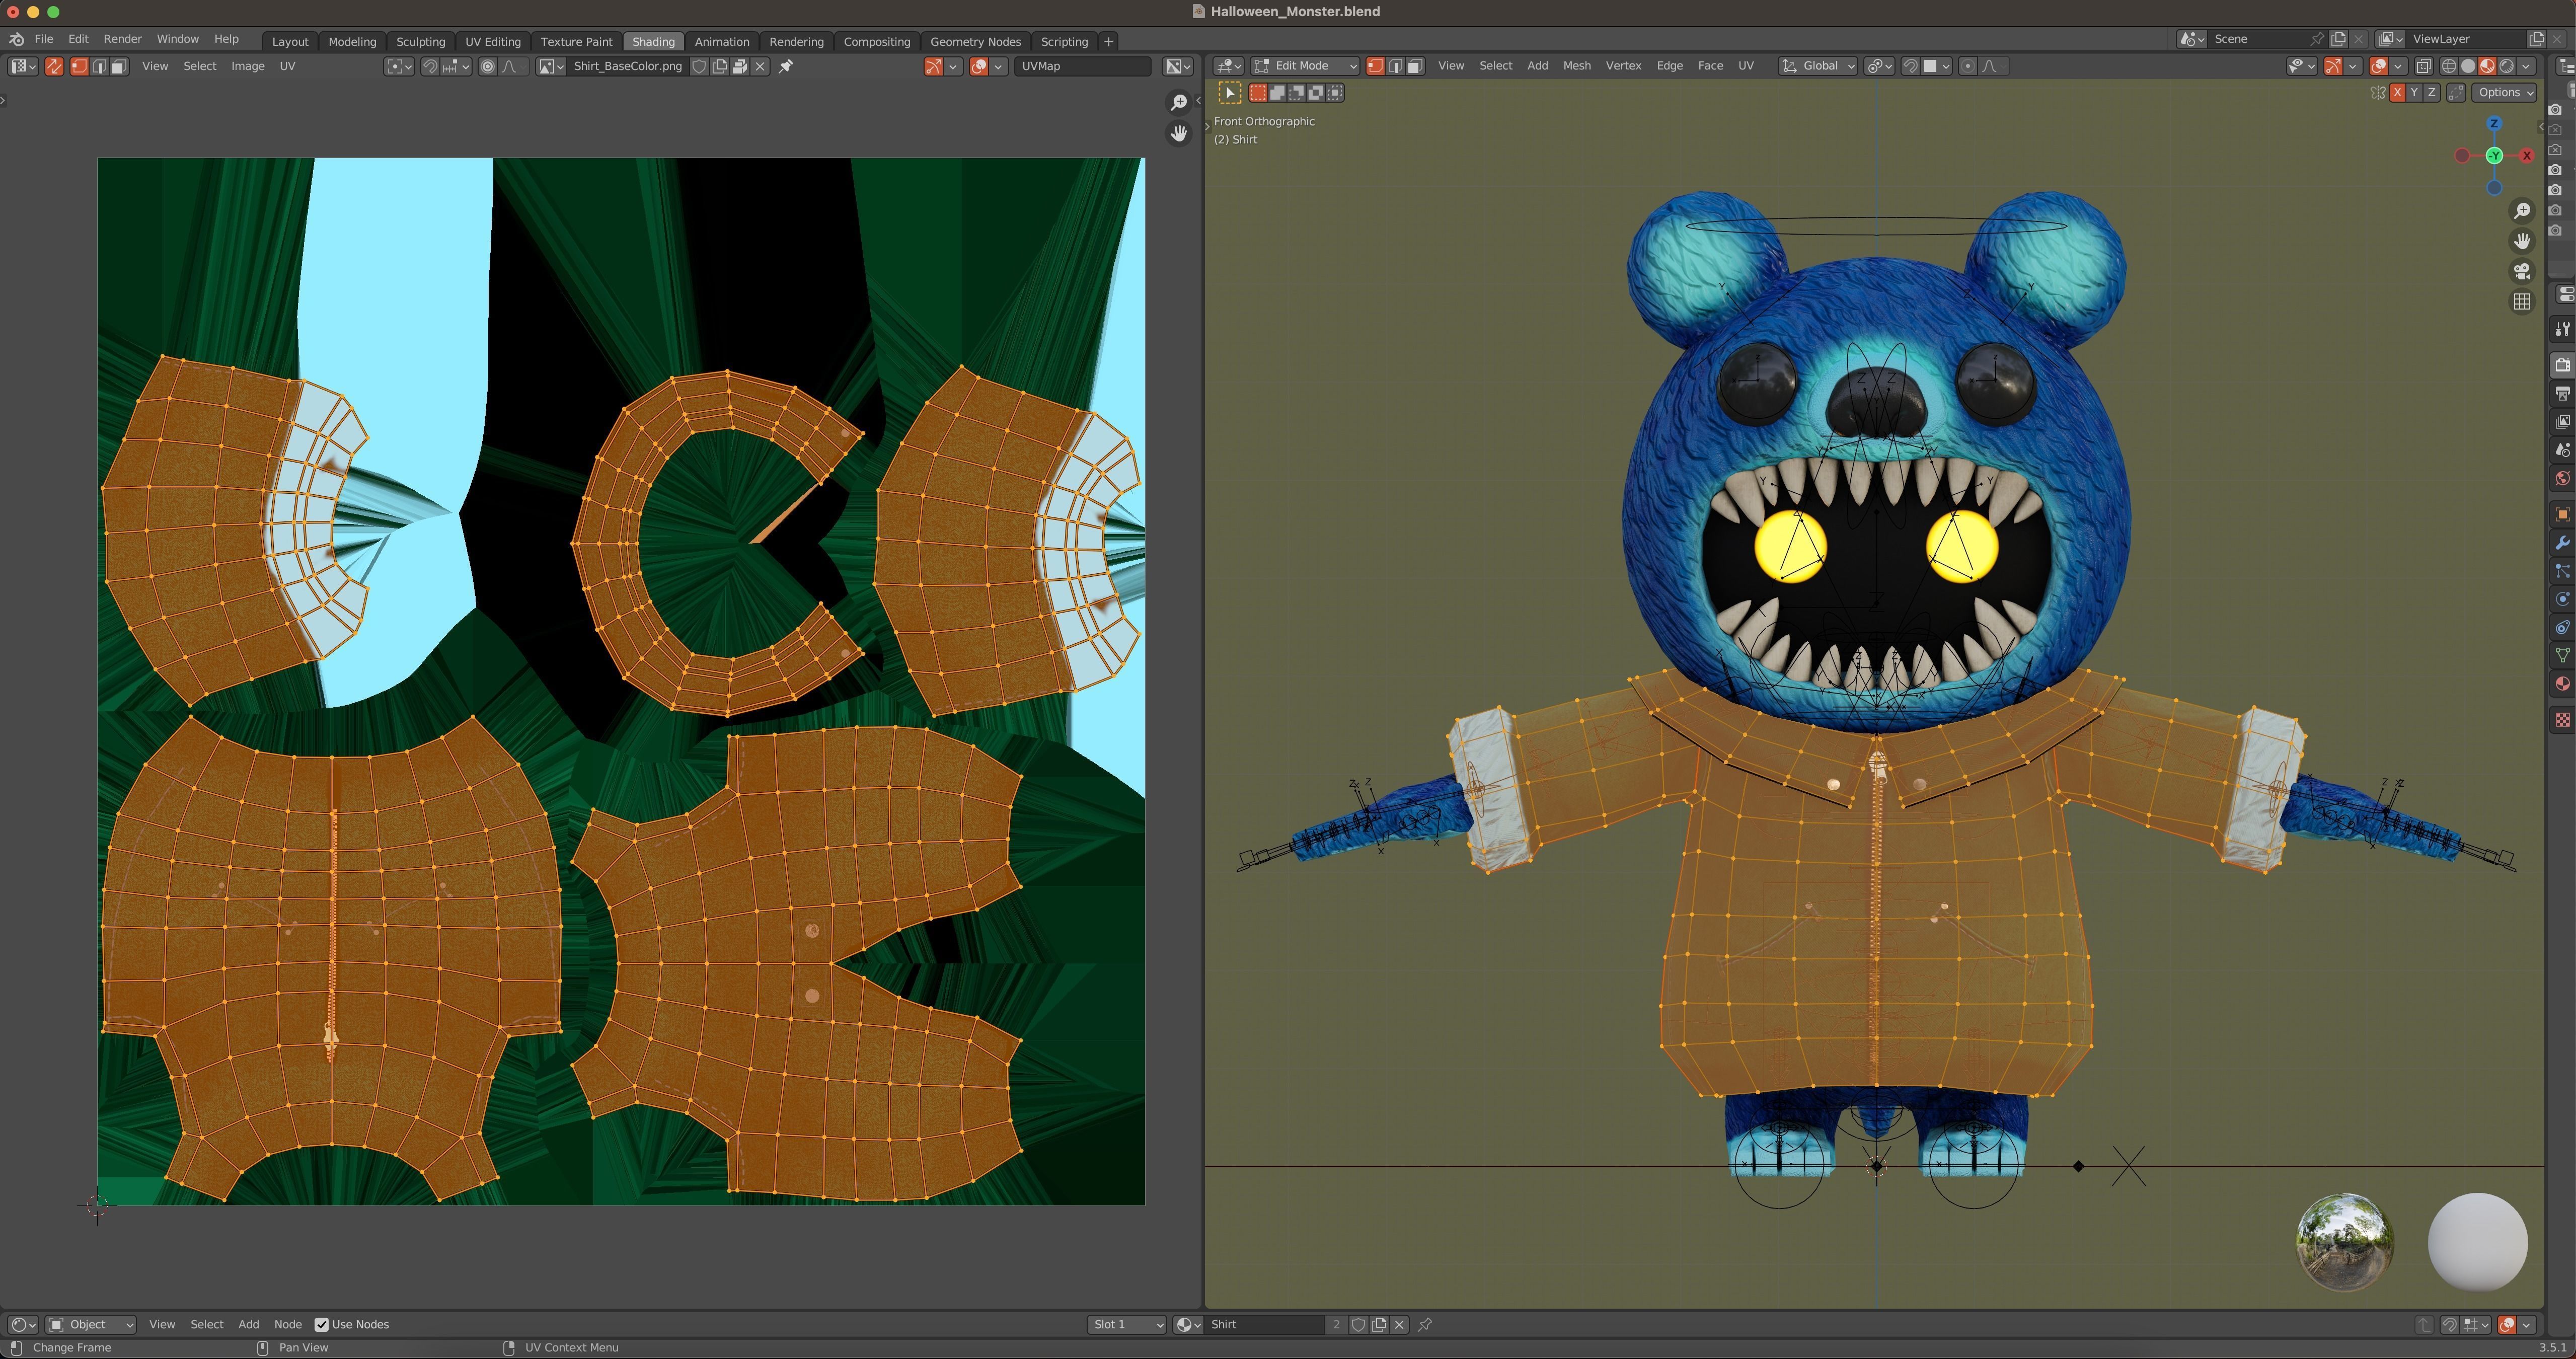This screenshot has width=2576, height=1359.
Task: Toggle image pin in UV editor header
Action: click(786, 66)
